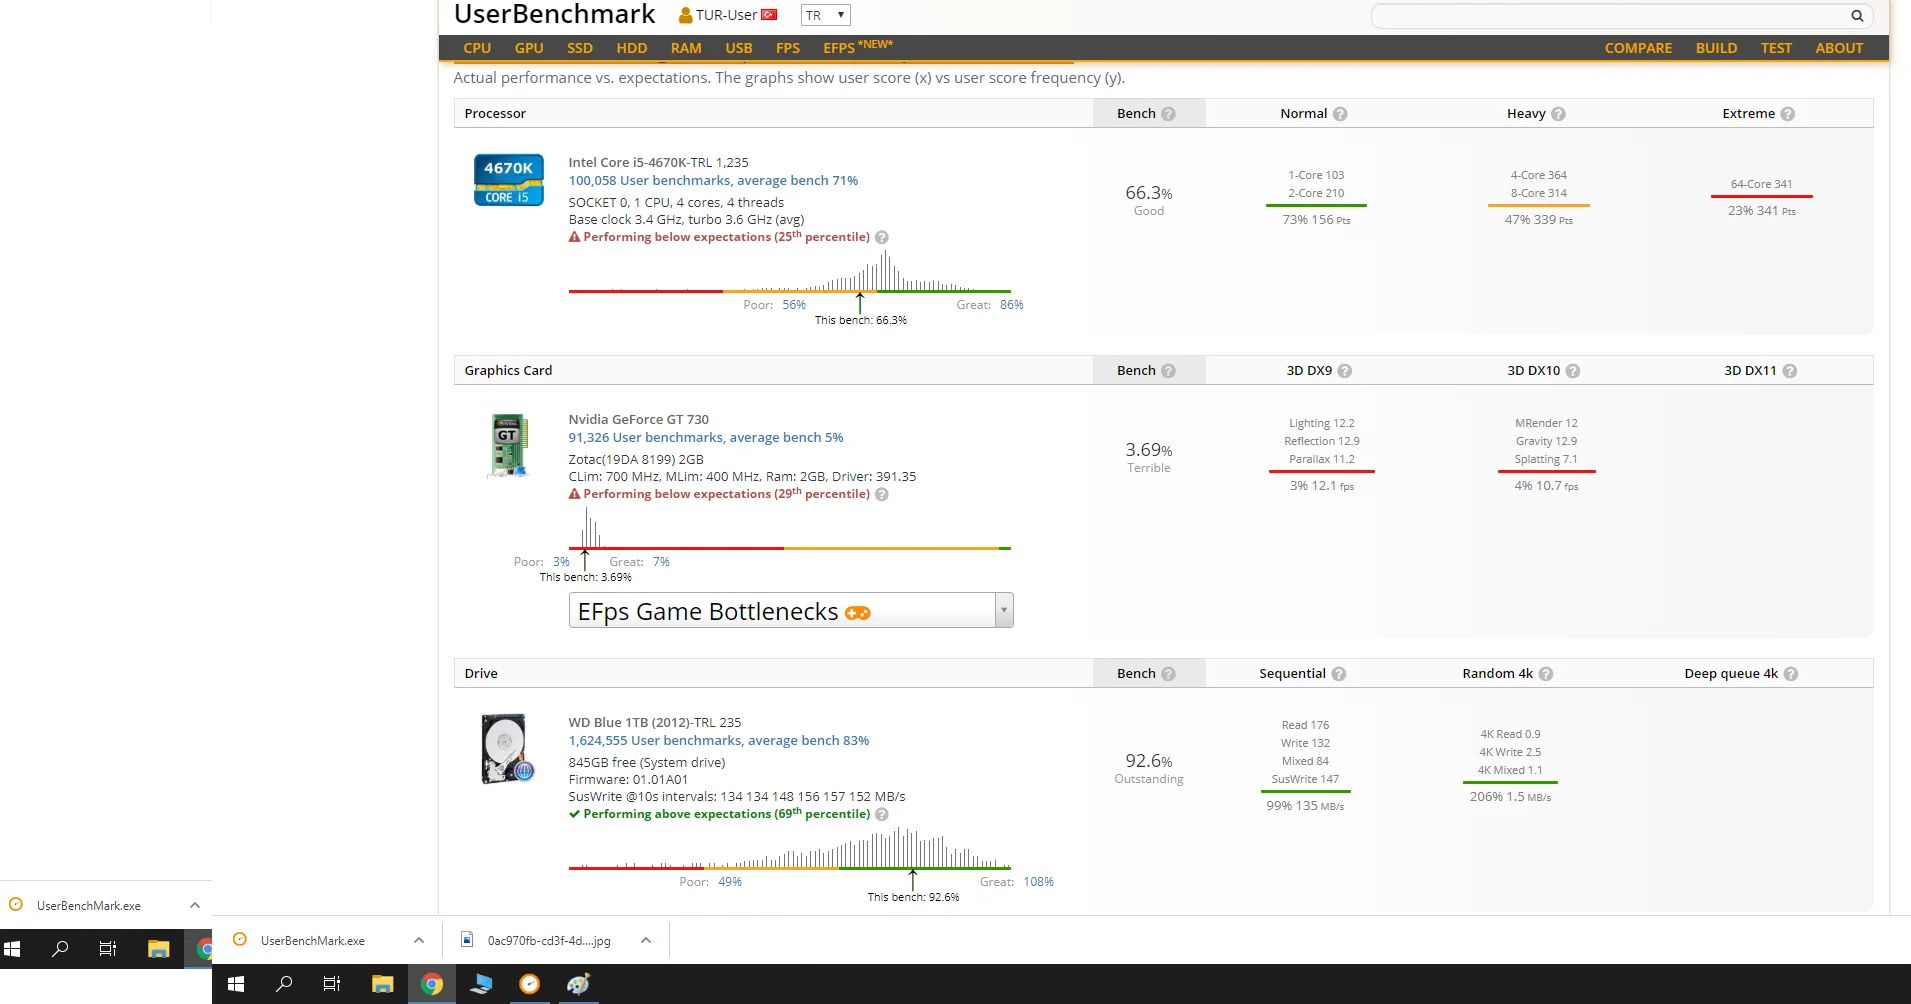Open the SSD menu in the navigation bar
The height and width of the screenshot is (1004, 1911).
[580, 48]
